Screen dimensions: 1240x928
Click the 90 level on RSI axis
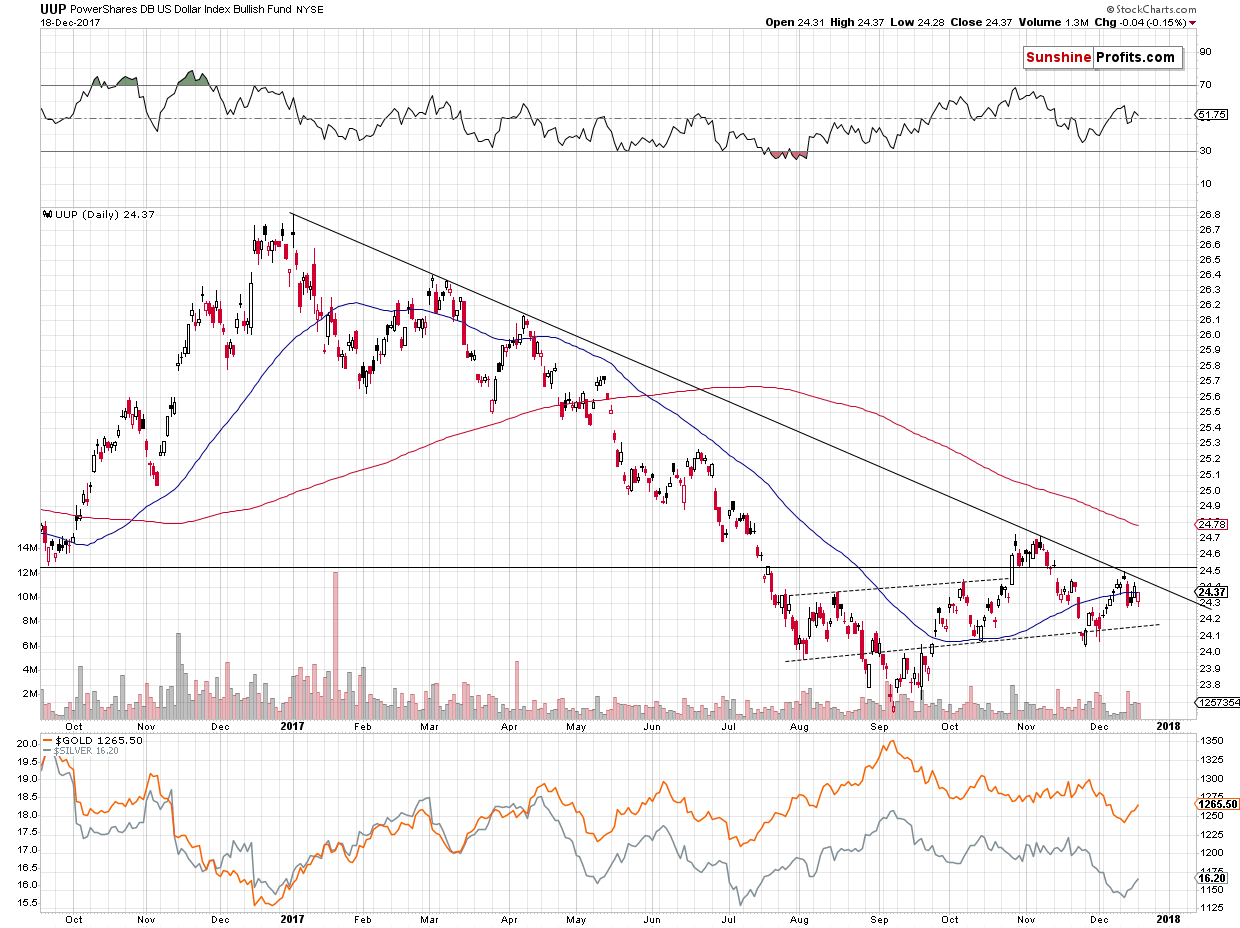coord(1205,52)
